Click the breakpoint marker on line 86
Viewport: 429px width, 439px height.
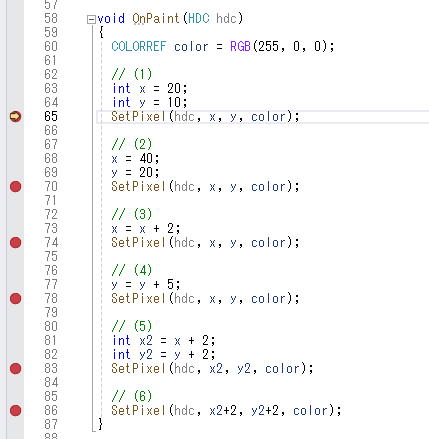coord(15,410)
